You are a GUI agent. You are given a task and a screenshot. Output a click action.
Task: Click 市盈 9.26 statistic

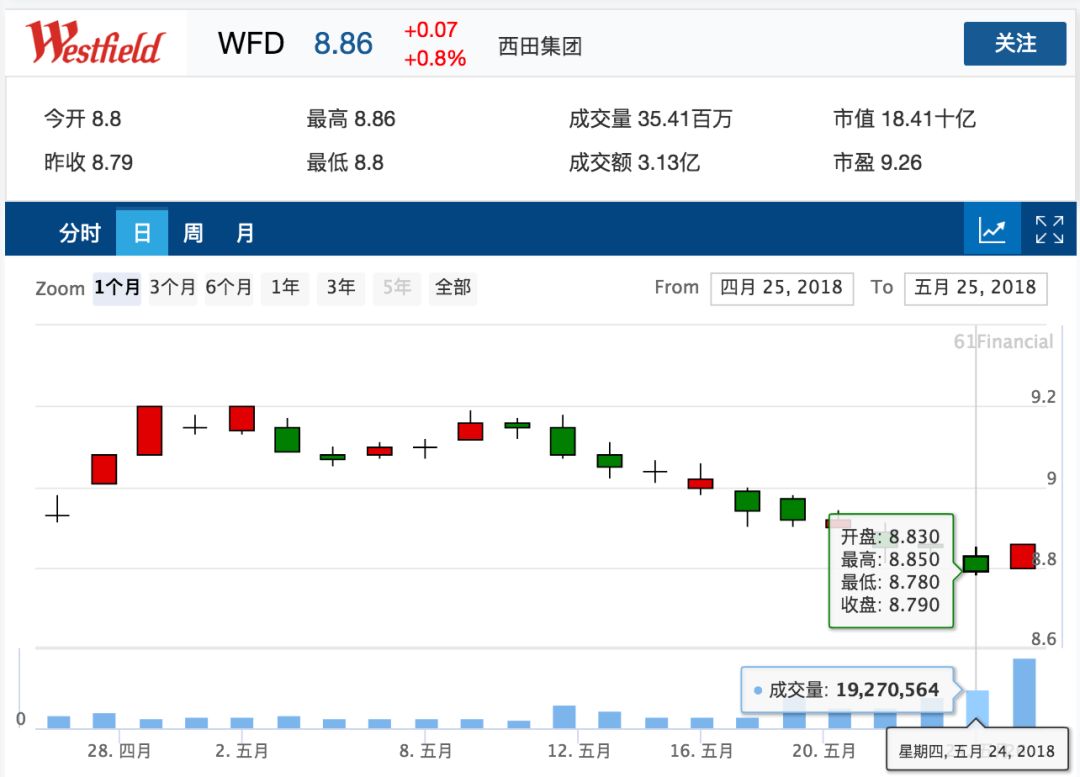pyautogui.click(x=877, y=163)
